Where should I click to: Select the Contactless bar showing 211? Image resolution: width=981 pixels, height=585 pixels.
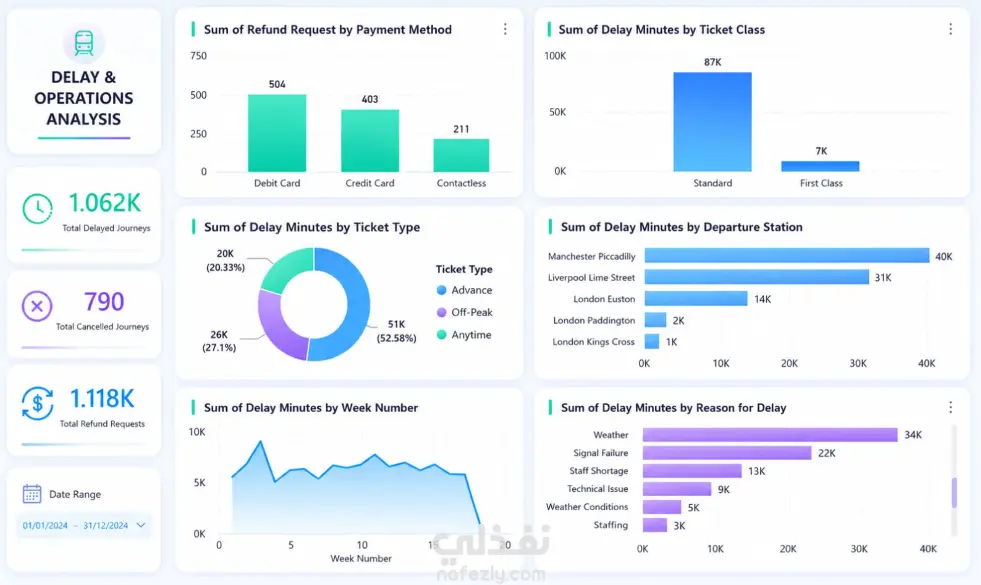pos(461,155)
